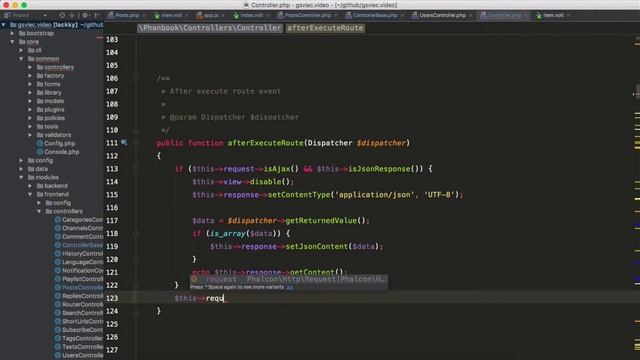This screenshot has width=640, height=360.
Task: Expand the forms folder
Action: 30,84
